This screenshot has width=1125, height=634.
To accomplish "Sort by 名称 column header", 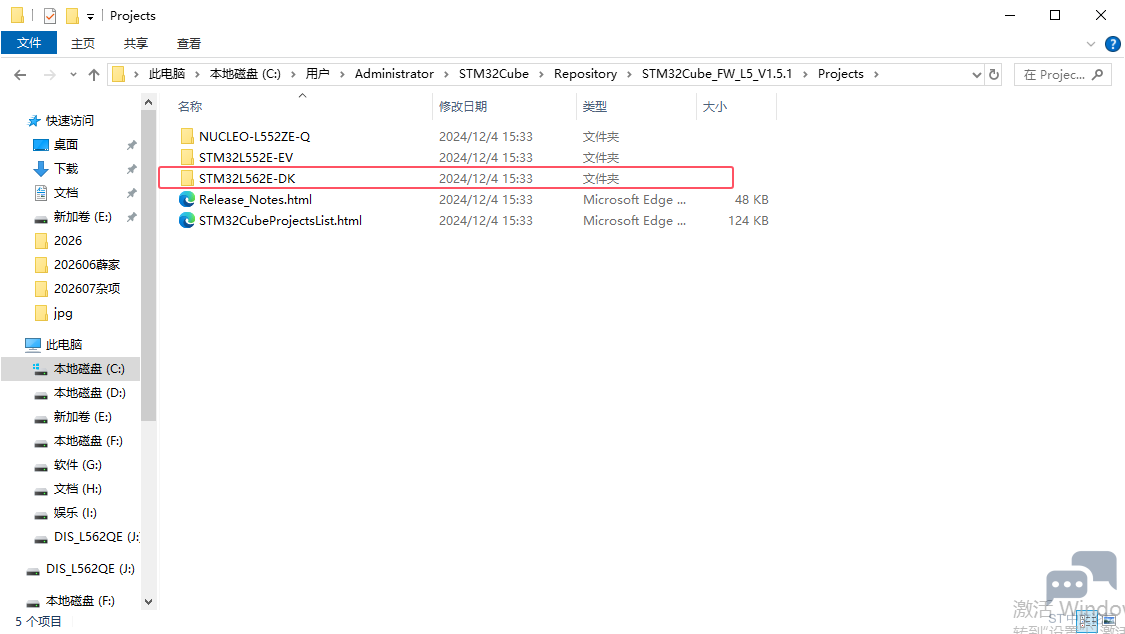I will (190, 107).
